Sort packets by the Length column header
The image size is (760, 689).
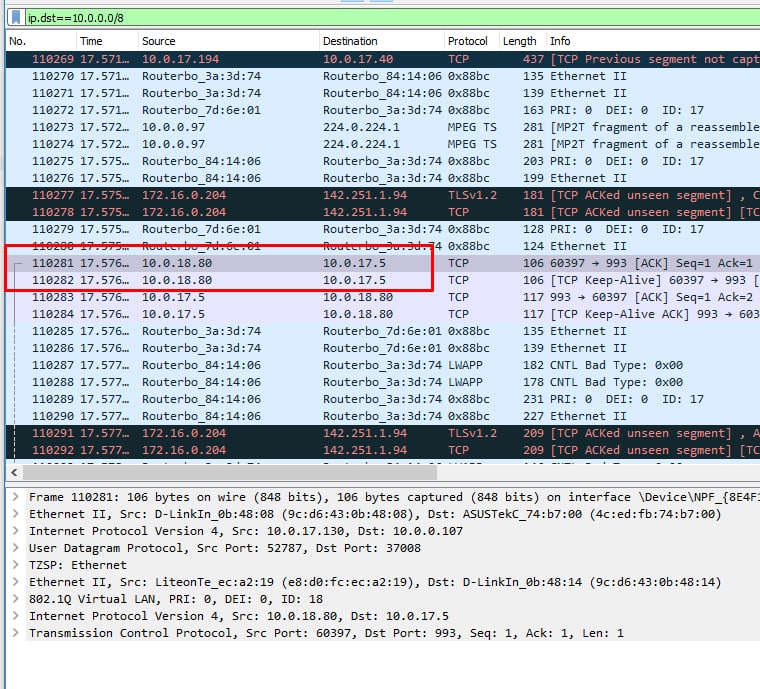[x=522, y=41]
